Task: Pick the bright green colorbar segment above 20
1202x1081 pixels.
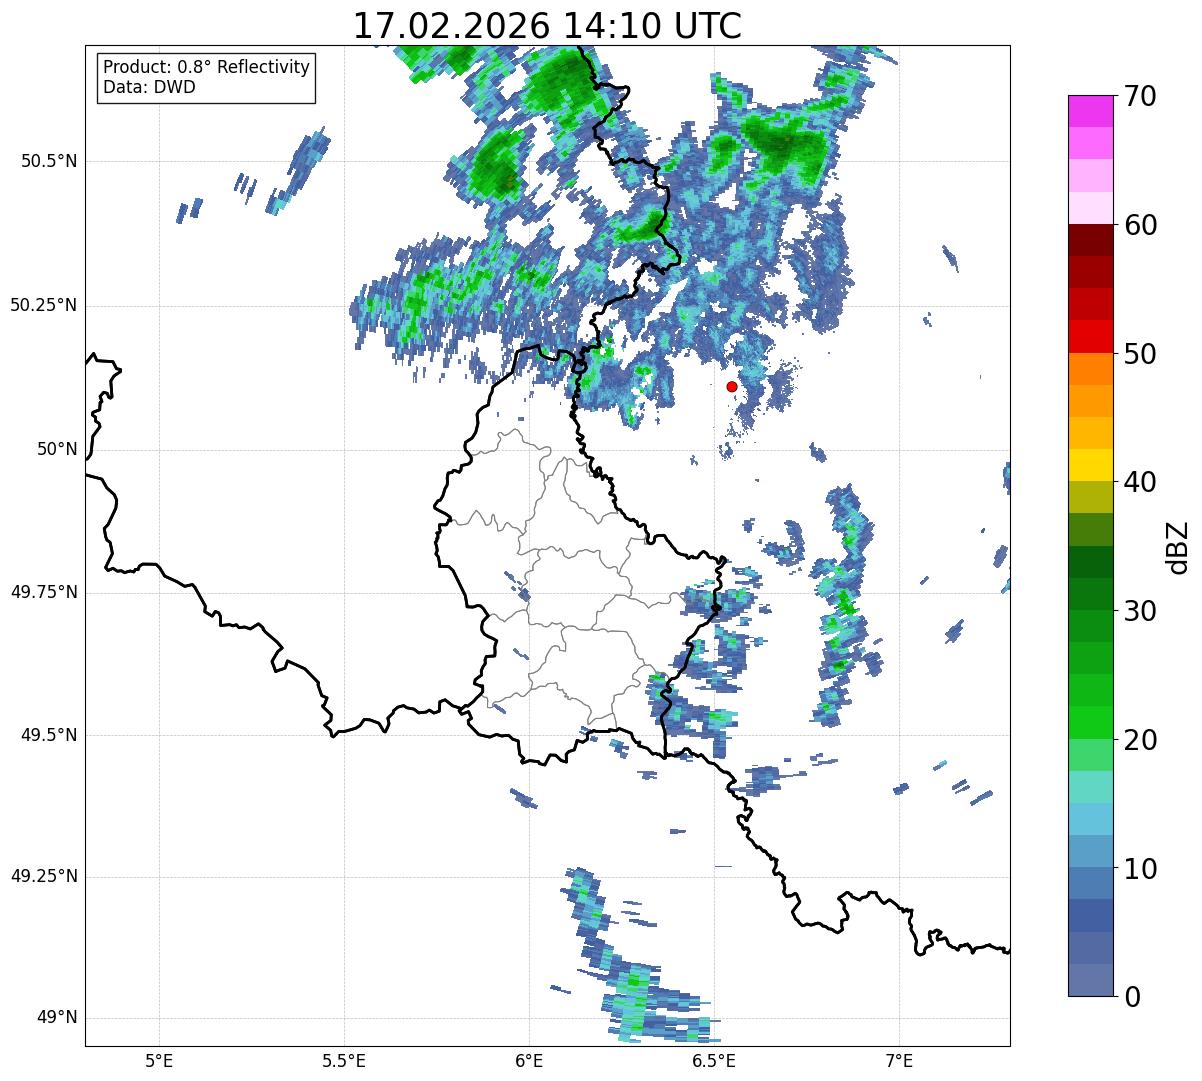Action: point(1090,722)
